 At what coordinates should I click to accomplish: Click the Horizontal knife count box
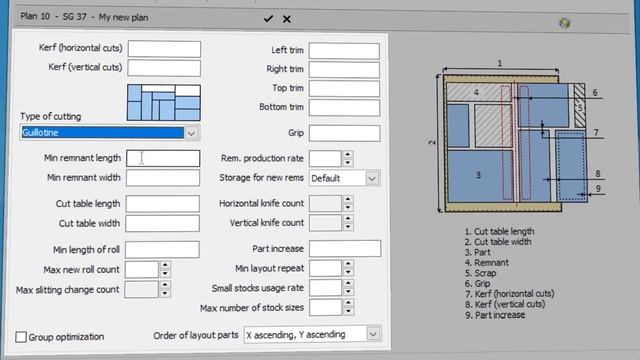click(x=325, y=204)
